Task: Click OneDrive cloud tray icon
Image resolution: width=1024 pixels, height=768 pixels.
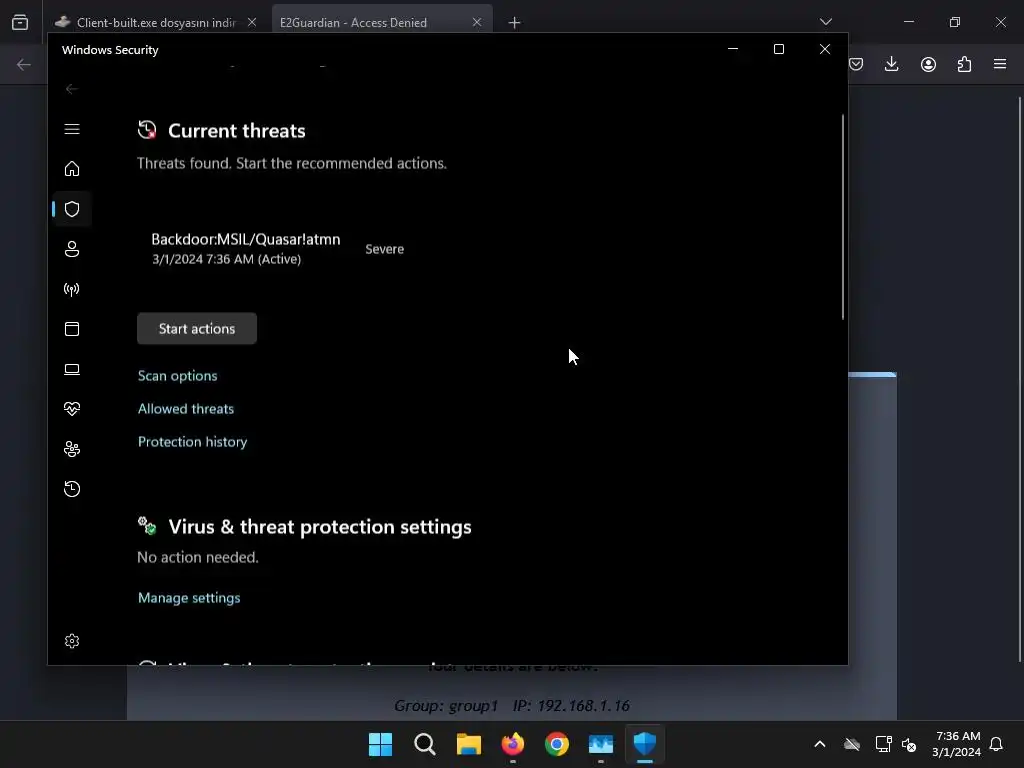Action: click(852, 744)
